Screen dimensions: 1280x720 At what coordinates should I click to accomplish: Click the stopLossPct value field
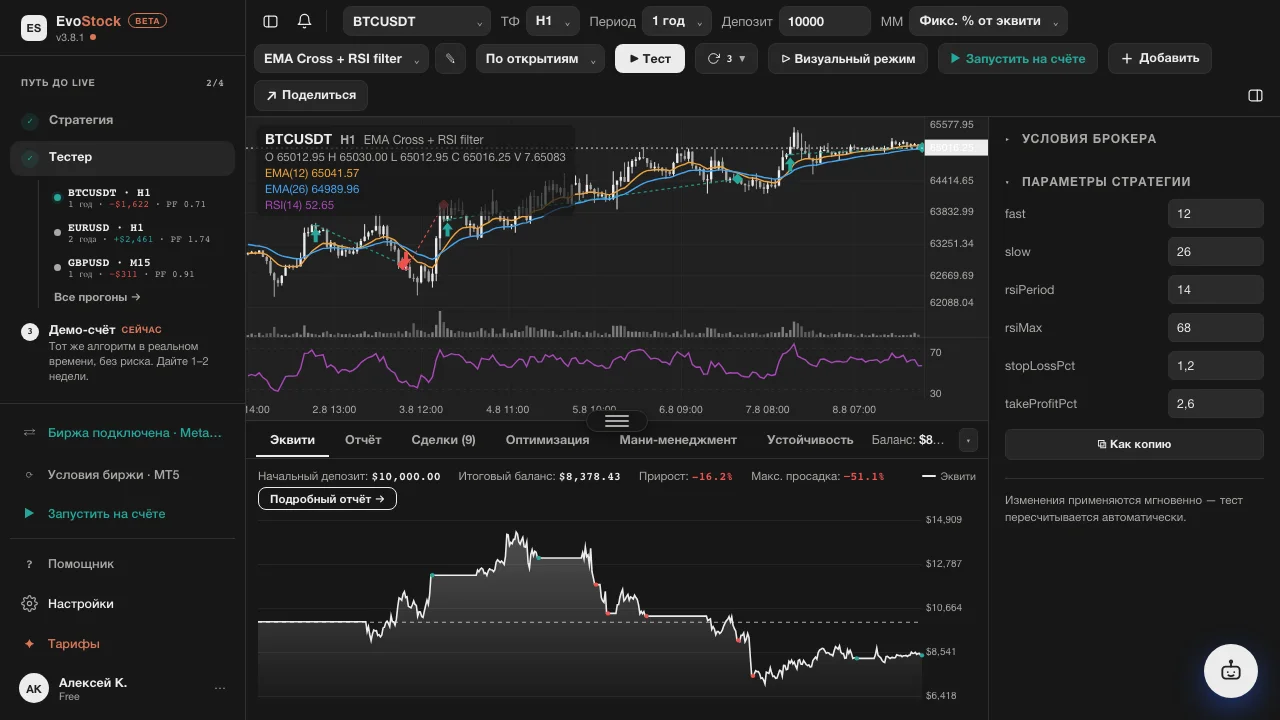pyautogui.click(x=1216, y=366)
